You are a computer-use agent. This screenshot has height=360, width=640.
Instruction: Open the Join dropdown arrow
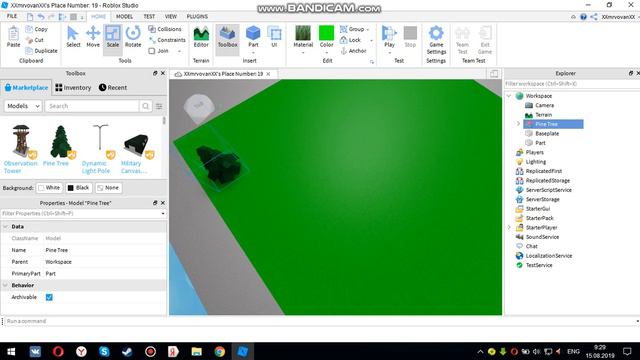(x=179, y=51)
